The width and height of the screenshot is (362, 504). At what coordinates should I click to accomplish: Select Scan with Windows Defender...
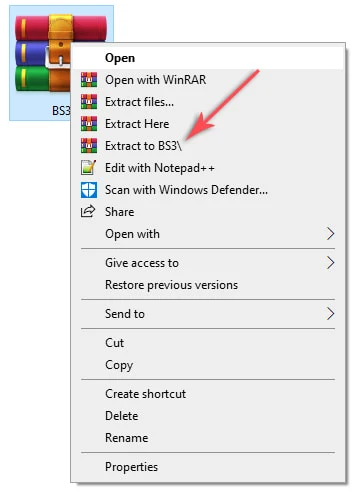(208, 190)
